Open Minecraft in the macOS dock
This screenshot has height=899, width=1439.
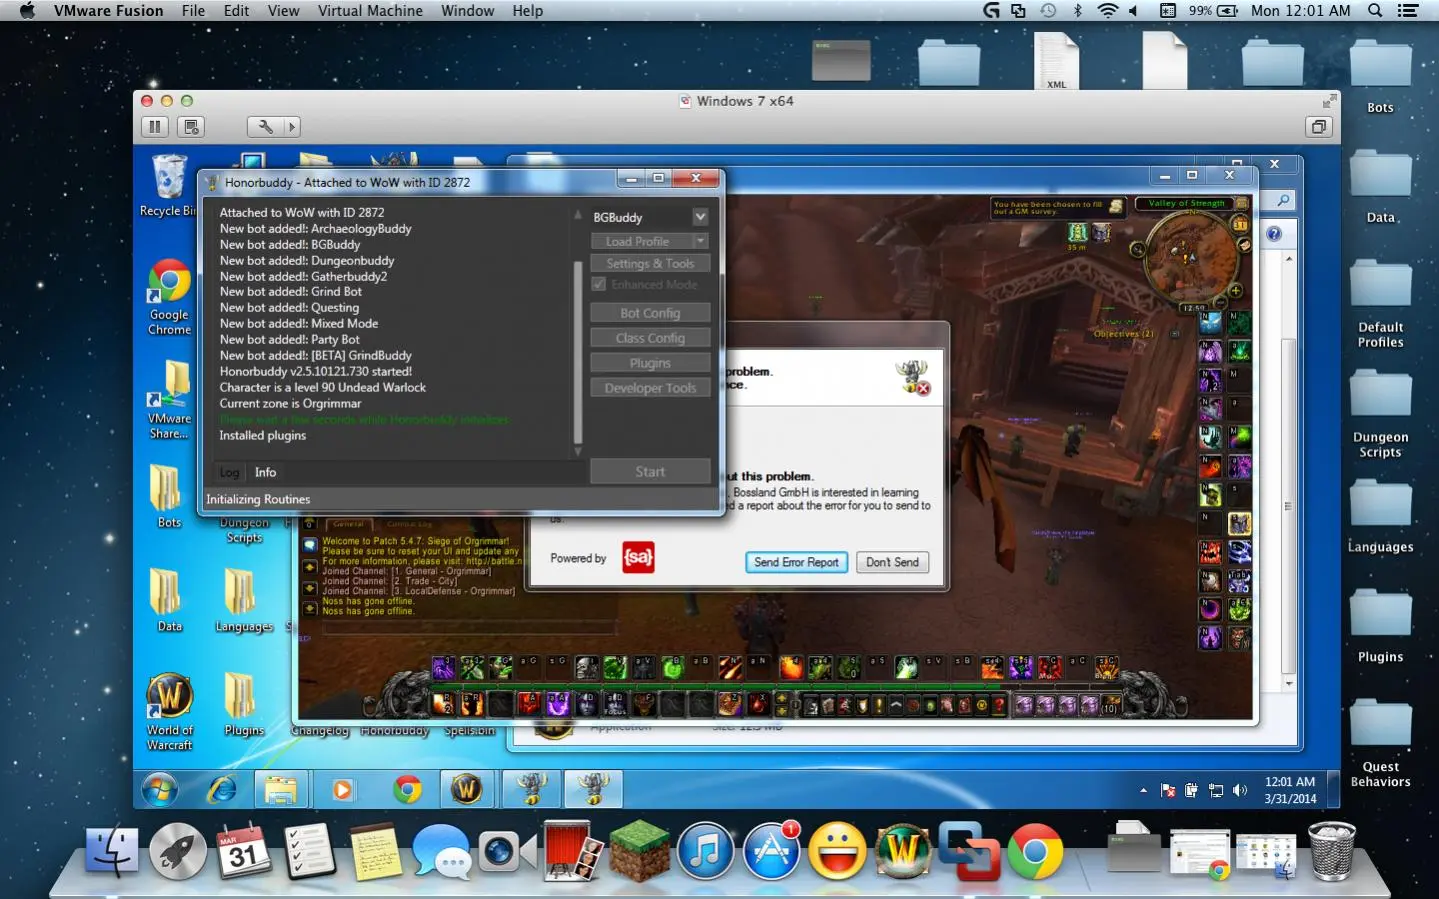640,851
